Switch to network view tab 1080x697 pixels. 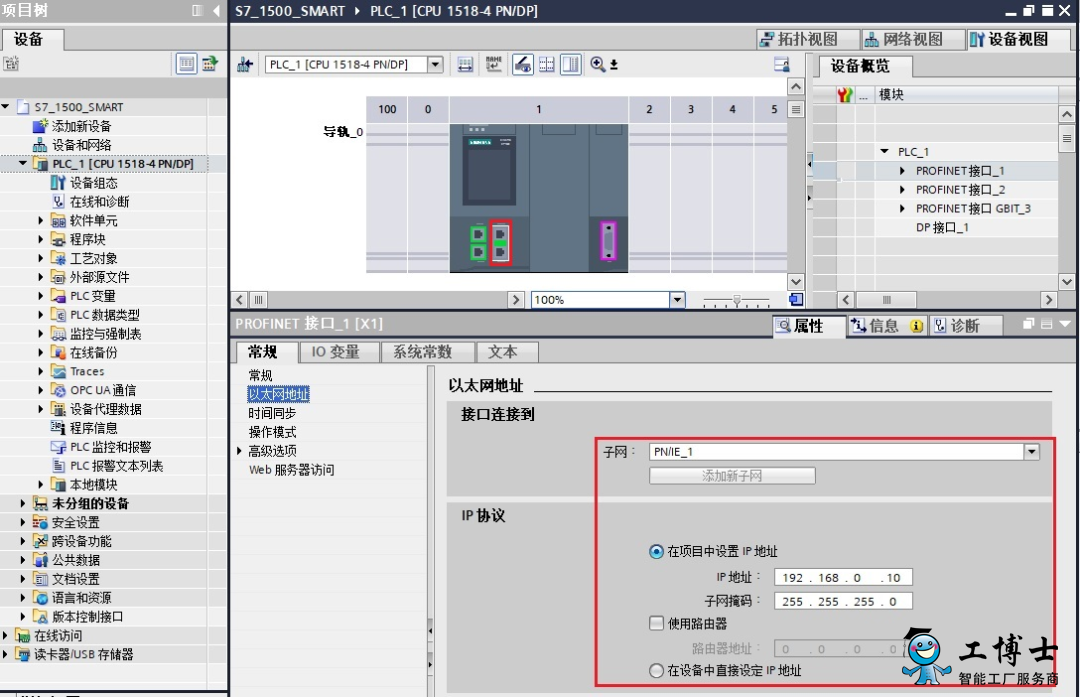tap(913, 39)
